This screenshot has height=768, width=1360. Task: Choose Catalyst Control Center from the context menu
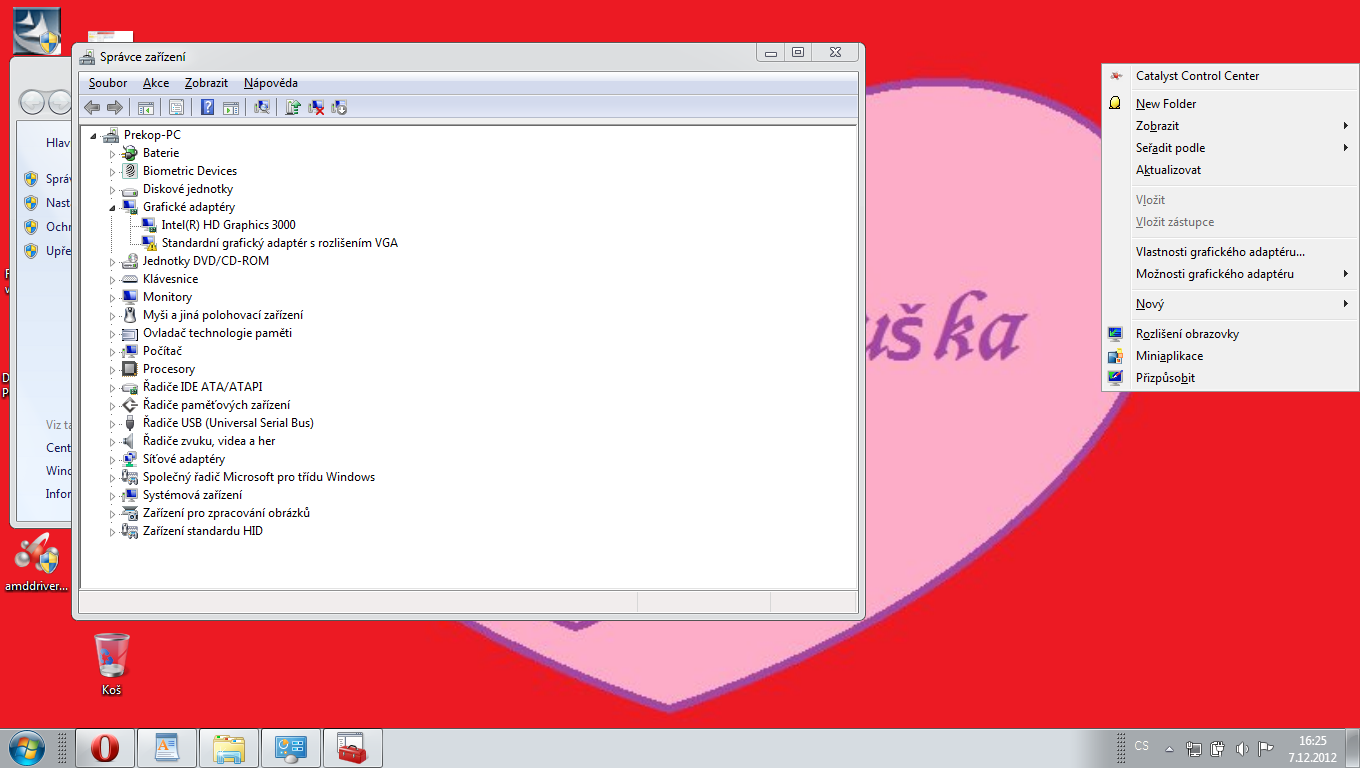1230,76
